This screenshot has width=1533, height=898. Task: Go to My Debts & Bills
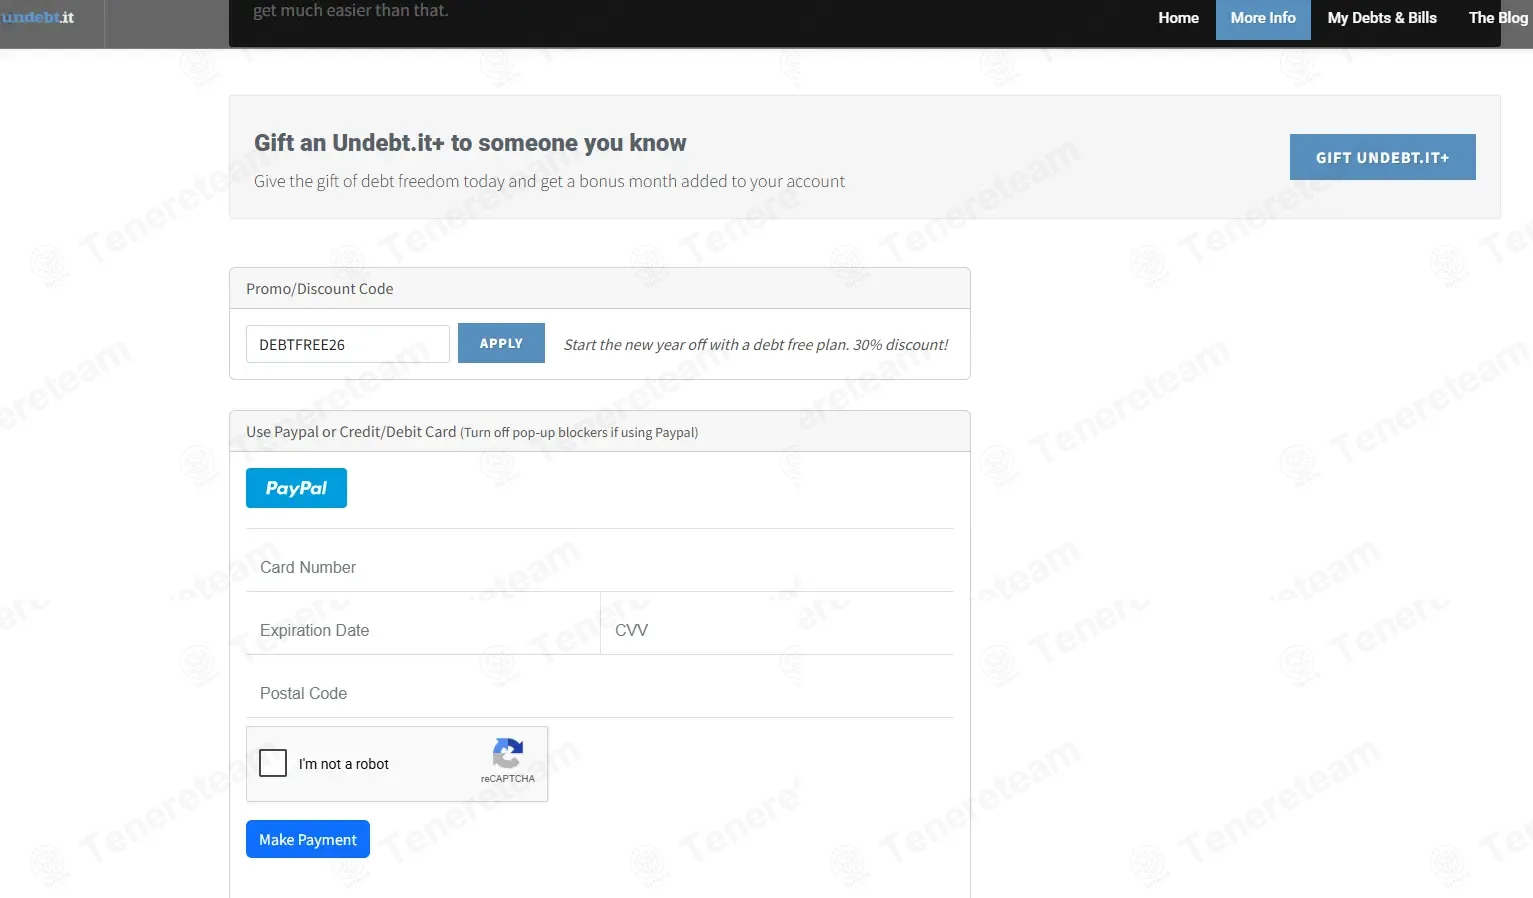1382,18
